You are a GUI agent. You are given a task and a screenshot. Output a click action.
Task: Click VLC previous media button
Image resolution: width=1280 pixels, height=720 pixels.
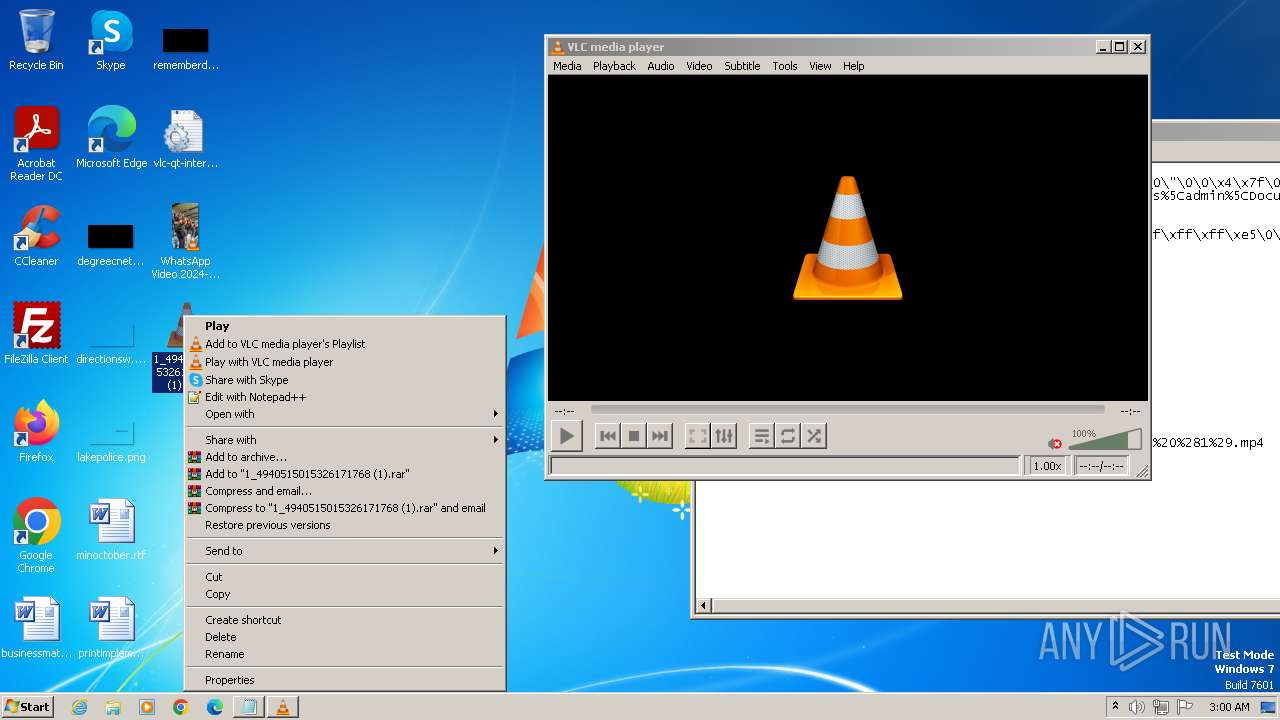pyautogui.click(x=608, y=436)
